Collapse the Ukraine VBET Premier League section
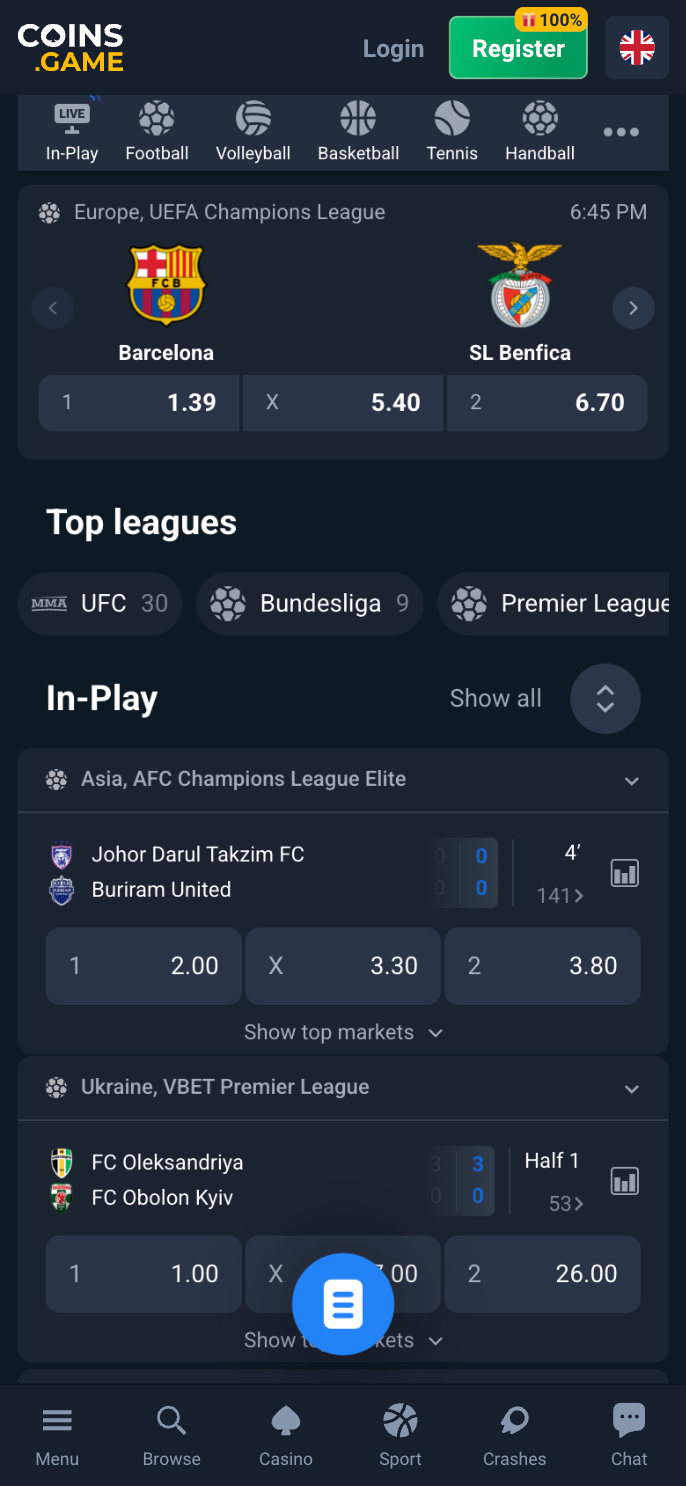This screenshot has height=1486, width=686. coord(632,1088)
